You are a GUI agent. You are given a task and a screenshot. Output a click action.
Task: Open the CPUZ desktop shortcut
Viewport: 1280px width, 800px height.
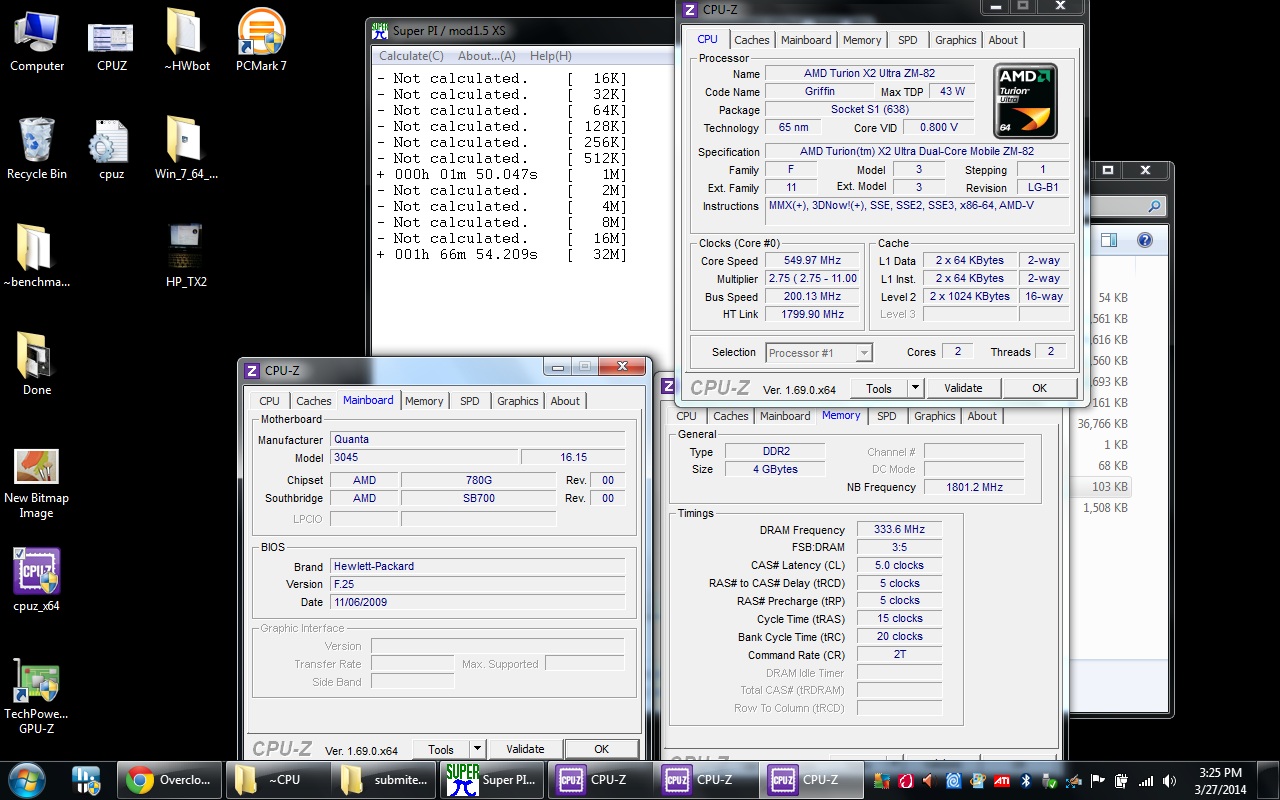point(111,42)
